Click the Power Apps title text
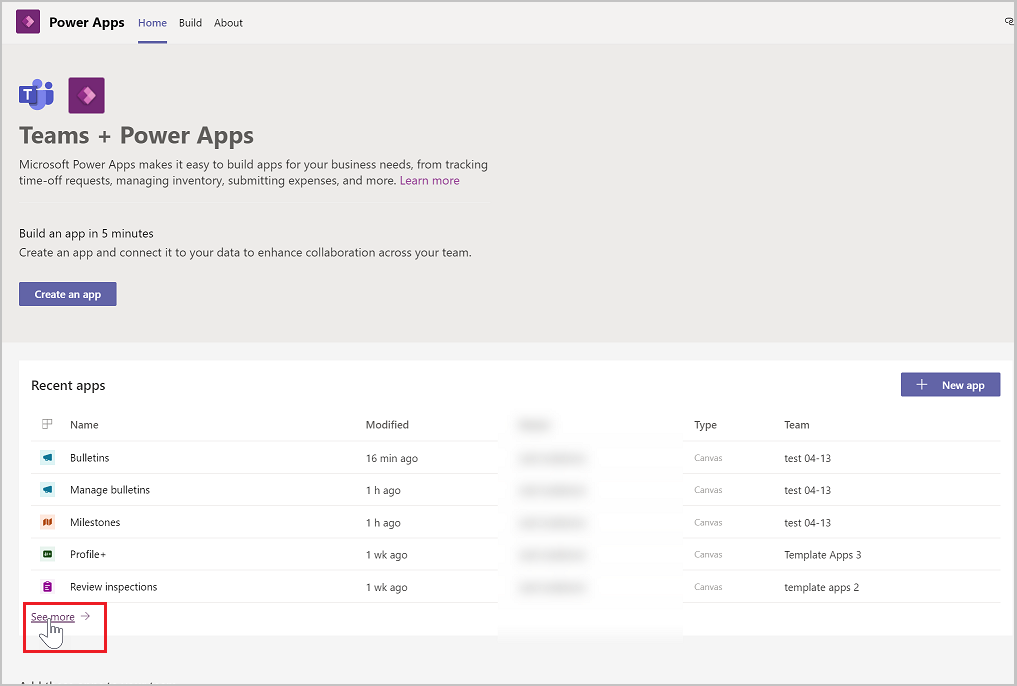Screen dimensions: 1017x686 (x=87, y=22)
